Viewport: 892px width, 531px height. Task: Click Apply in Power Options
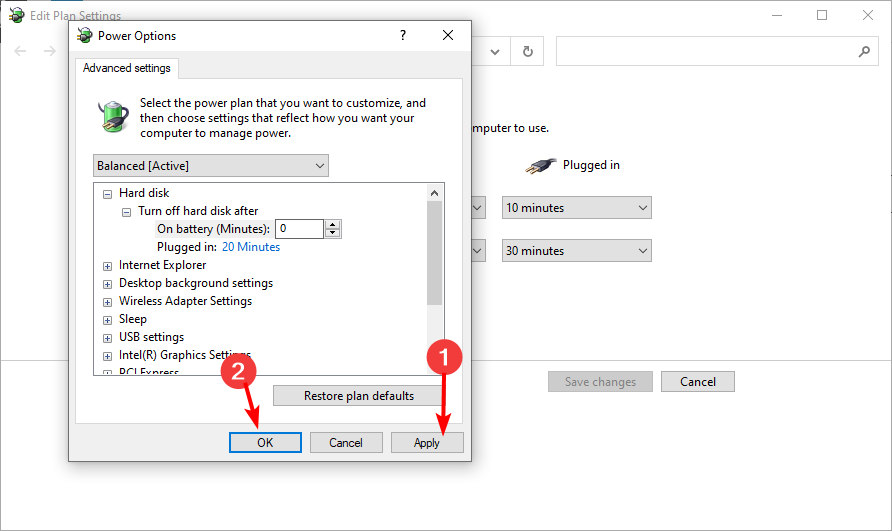click(427, 443)
